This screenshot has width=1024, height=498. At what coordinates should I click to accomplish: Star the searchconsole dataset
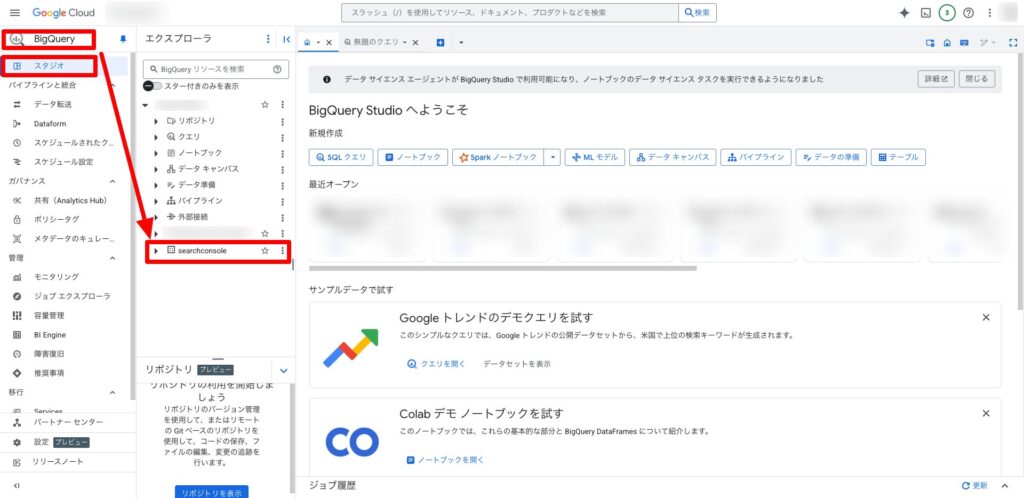265,251
